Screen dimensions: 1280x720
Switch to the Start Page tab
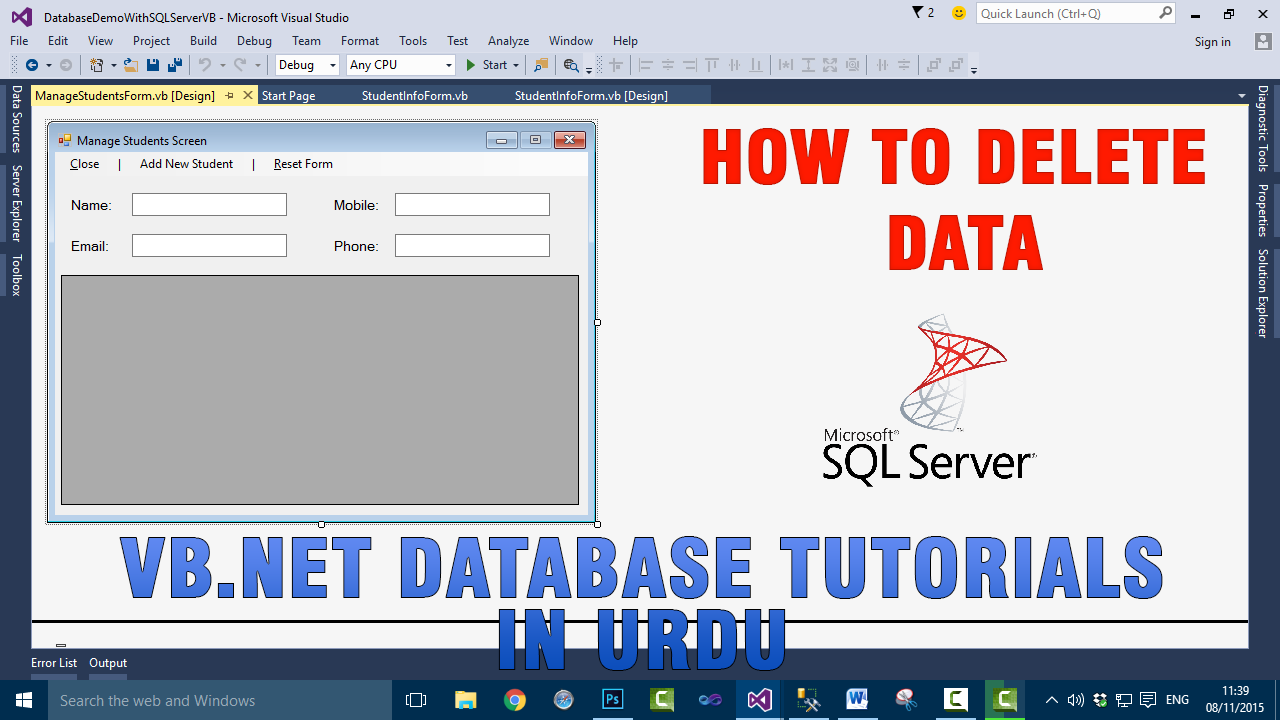coord(288,96)
